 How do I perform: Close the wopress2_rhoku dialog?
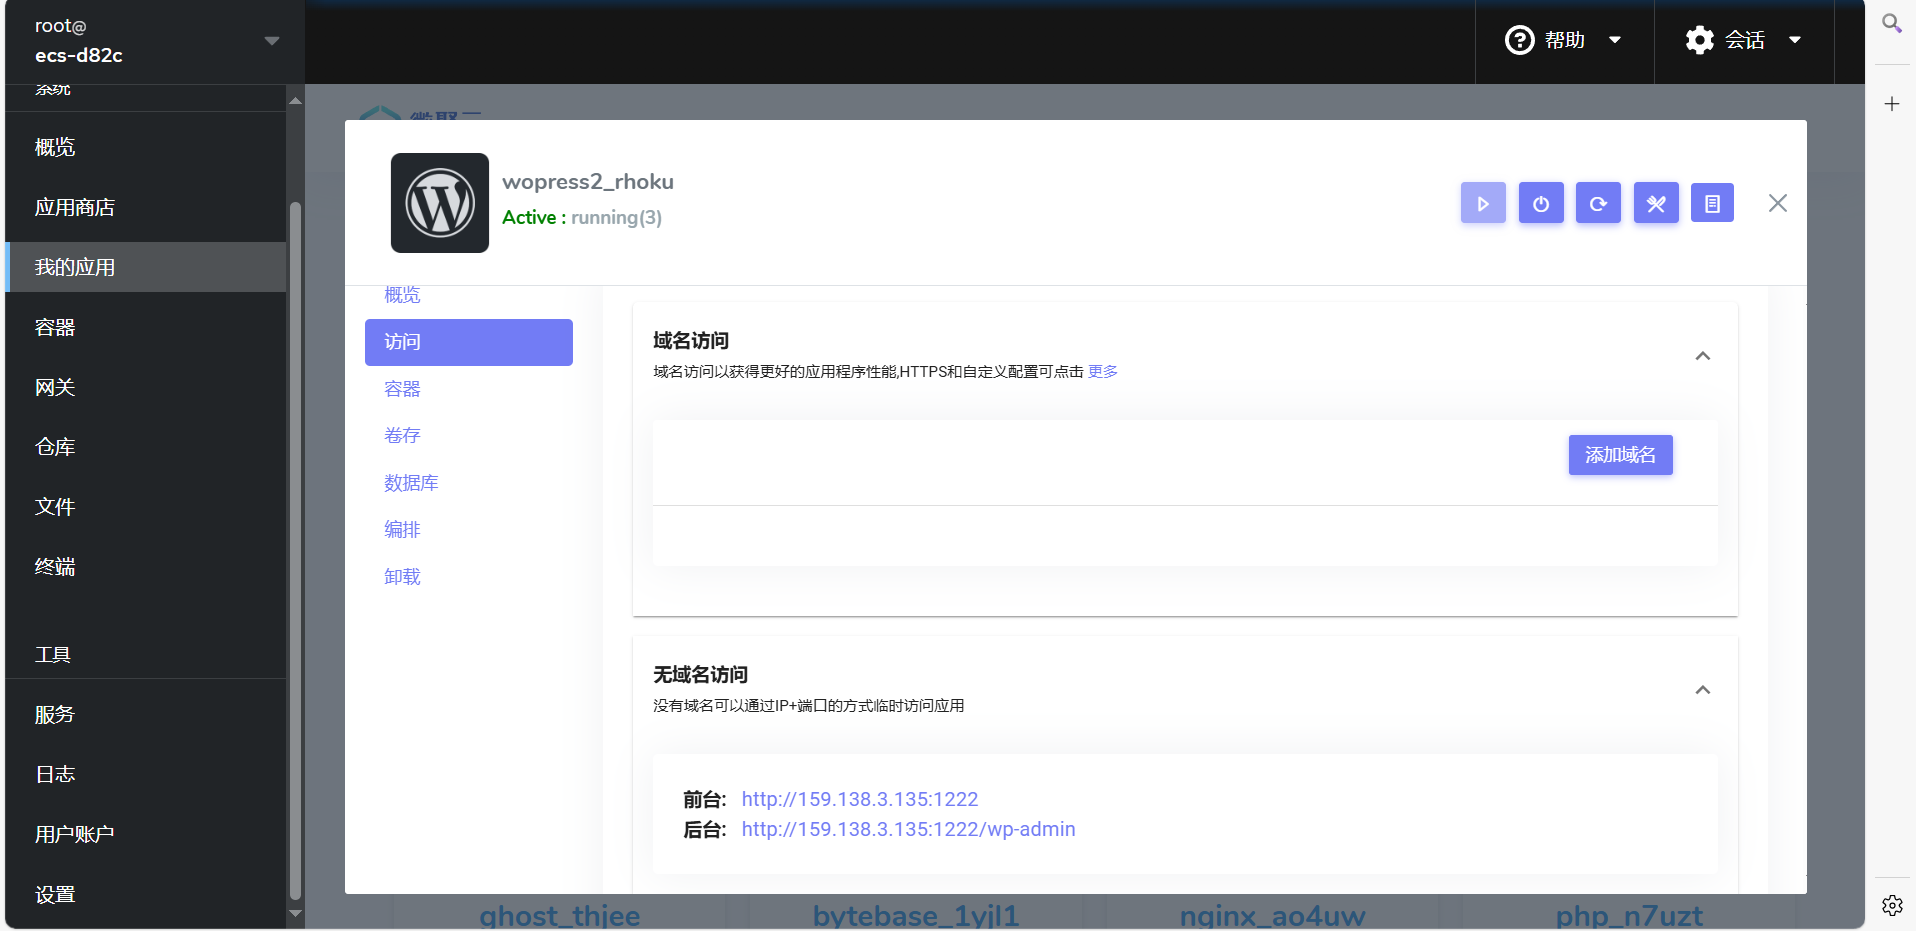click(x=1777, y=203)
